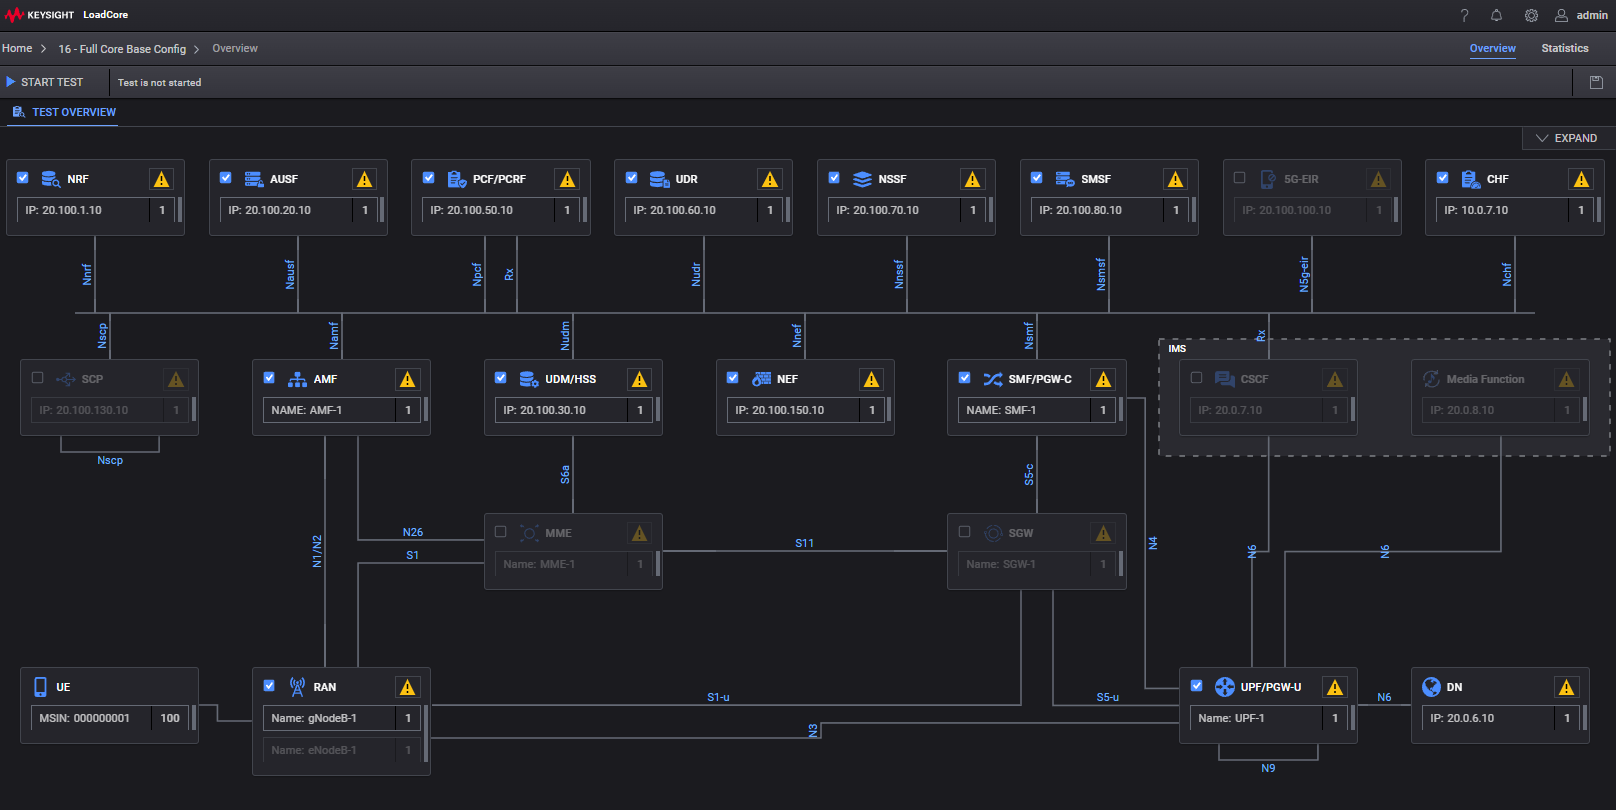This screenshot has width=1616, height=810.
Task: Click the breadcrumb chevron after Home
Action: pyautogui.click(x=44, y=49)
